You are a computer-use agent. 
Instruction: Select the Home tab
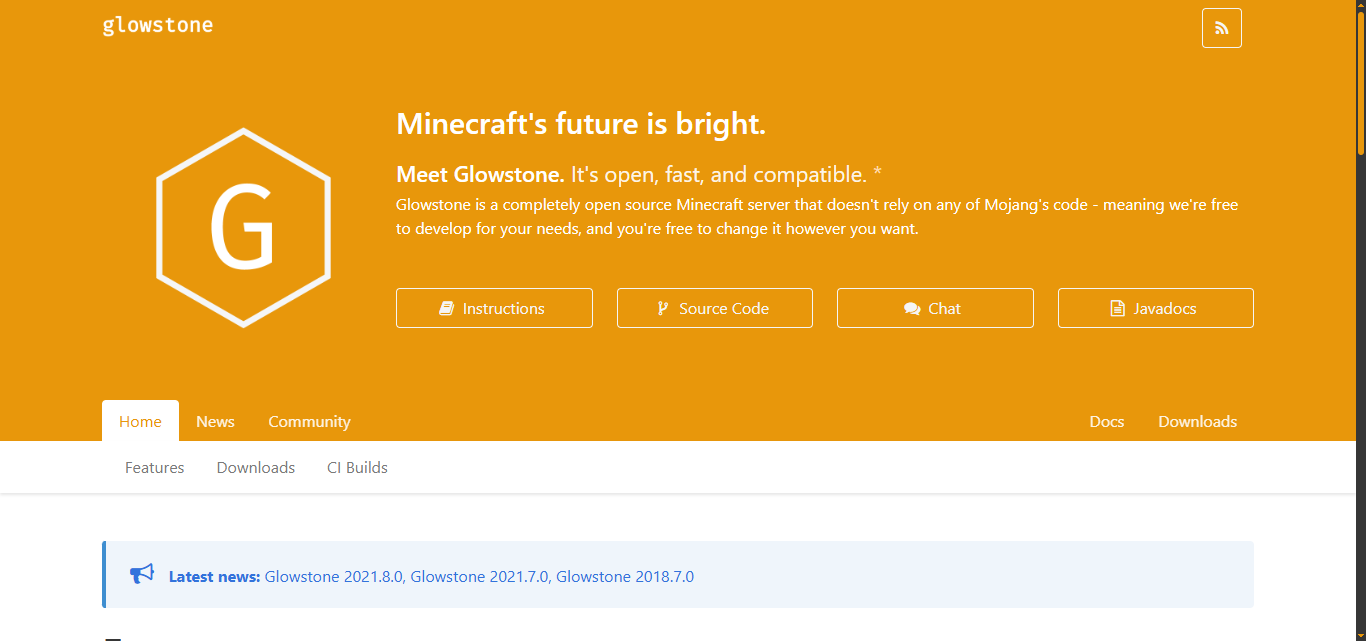(x=140, y=421)
